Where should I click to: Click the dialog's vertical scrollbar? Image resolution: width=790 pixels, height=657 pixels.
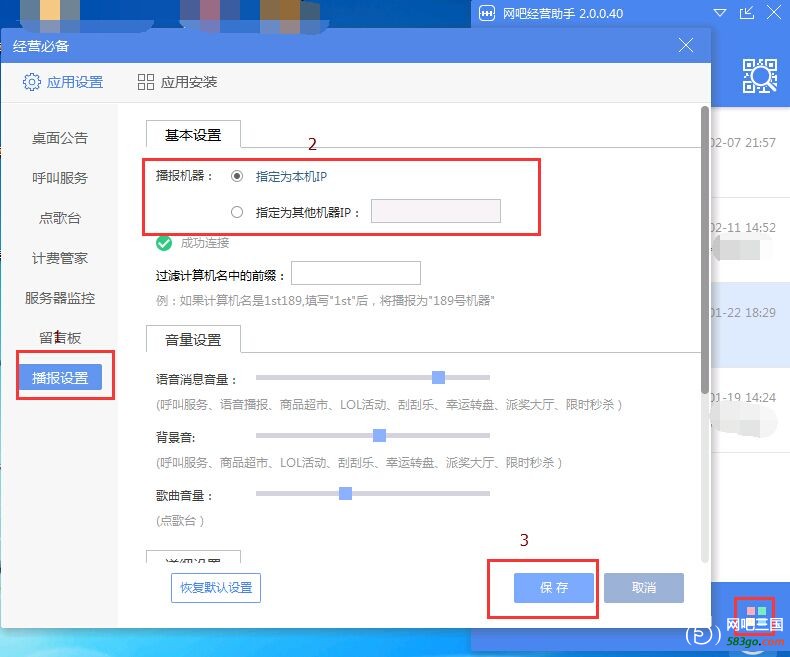click(705, 250)
